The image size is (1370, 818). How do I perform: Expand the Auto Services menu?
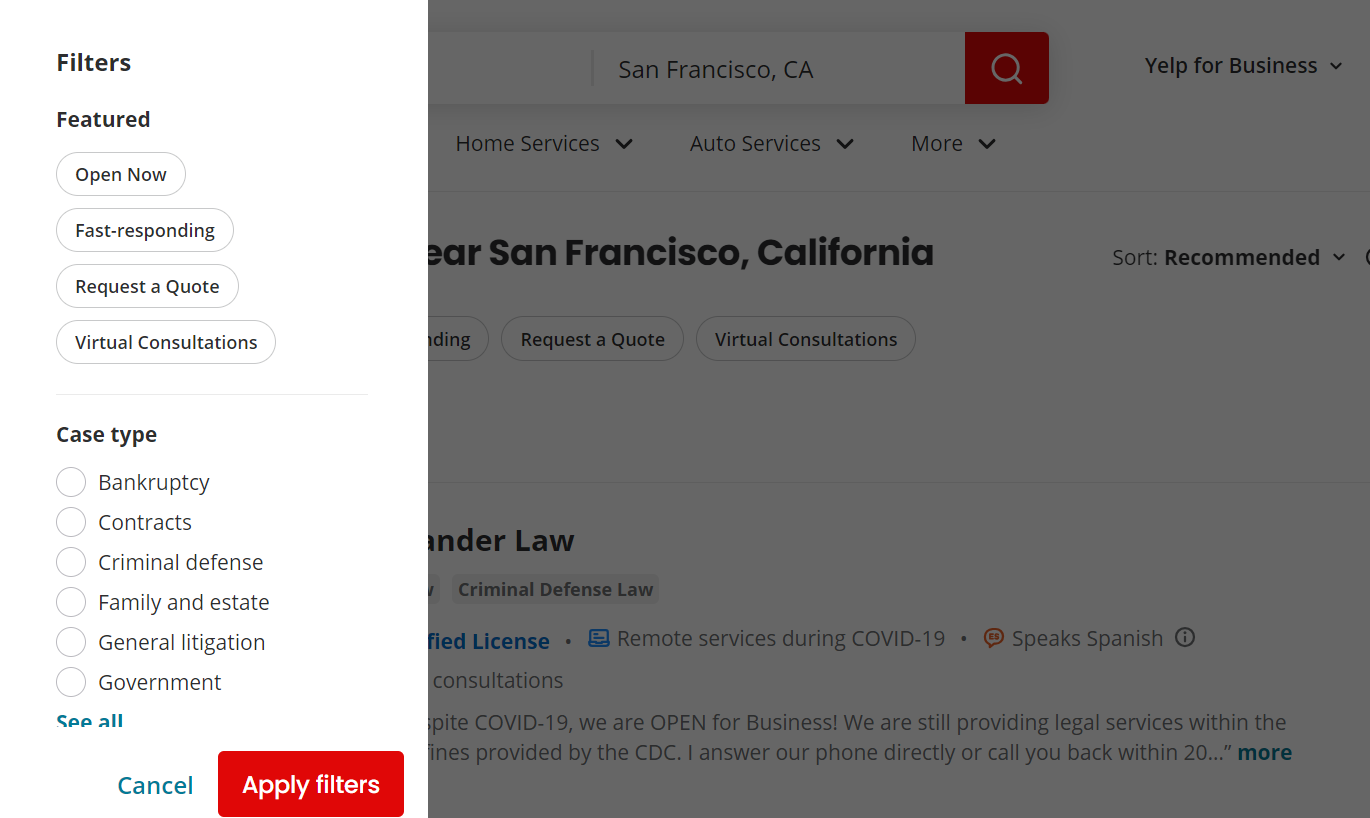coord(772,144)
